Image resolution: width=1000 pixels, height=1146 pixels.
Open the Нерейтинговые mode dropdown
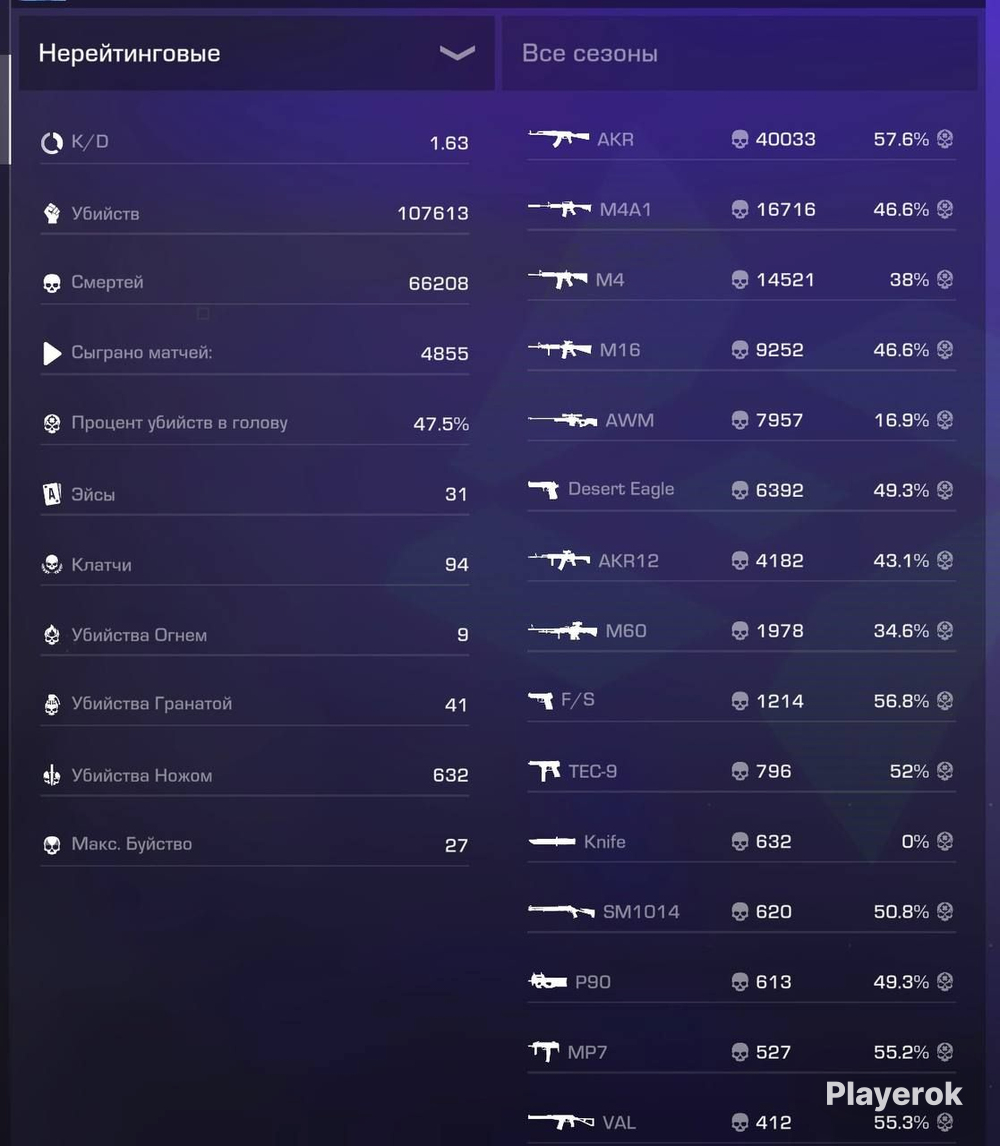click(257, 53)
